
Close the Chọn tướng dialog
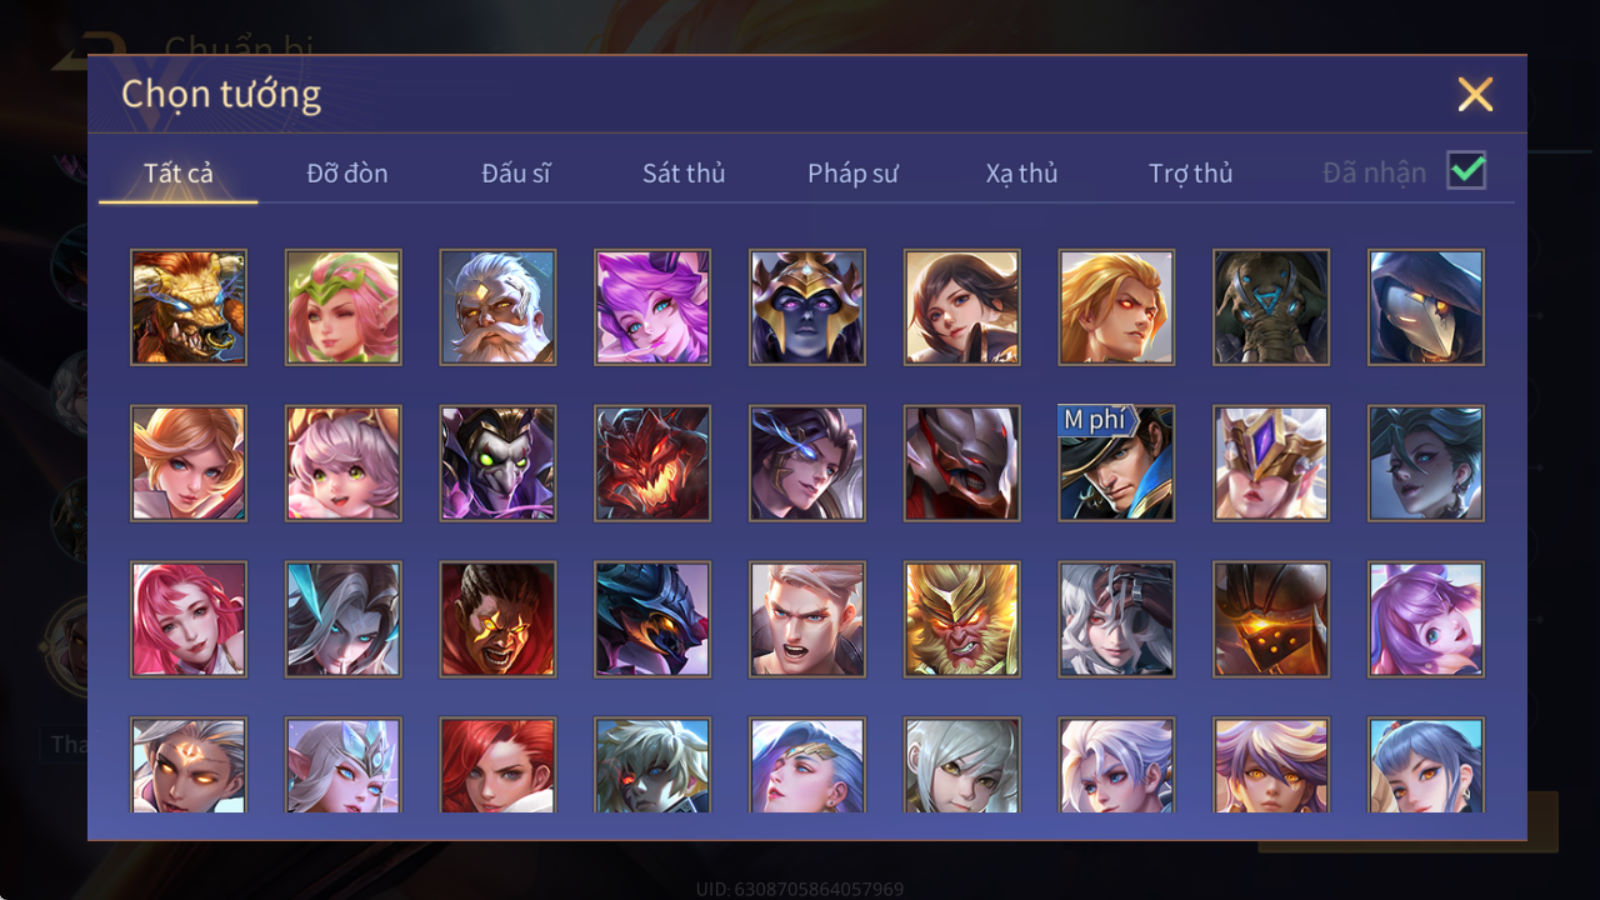click(1475, 95)
